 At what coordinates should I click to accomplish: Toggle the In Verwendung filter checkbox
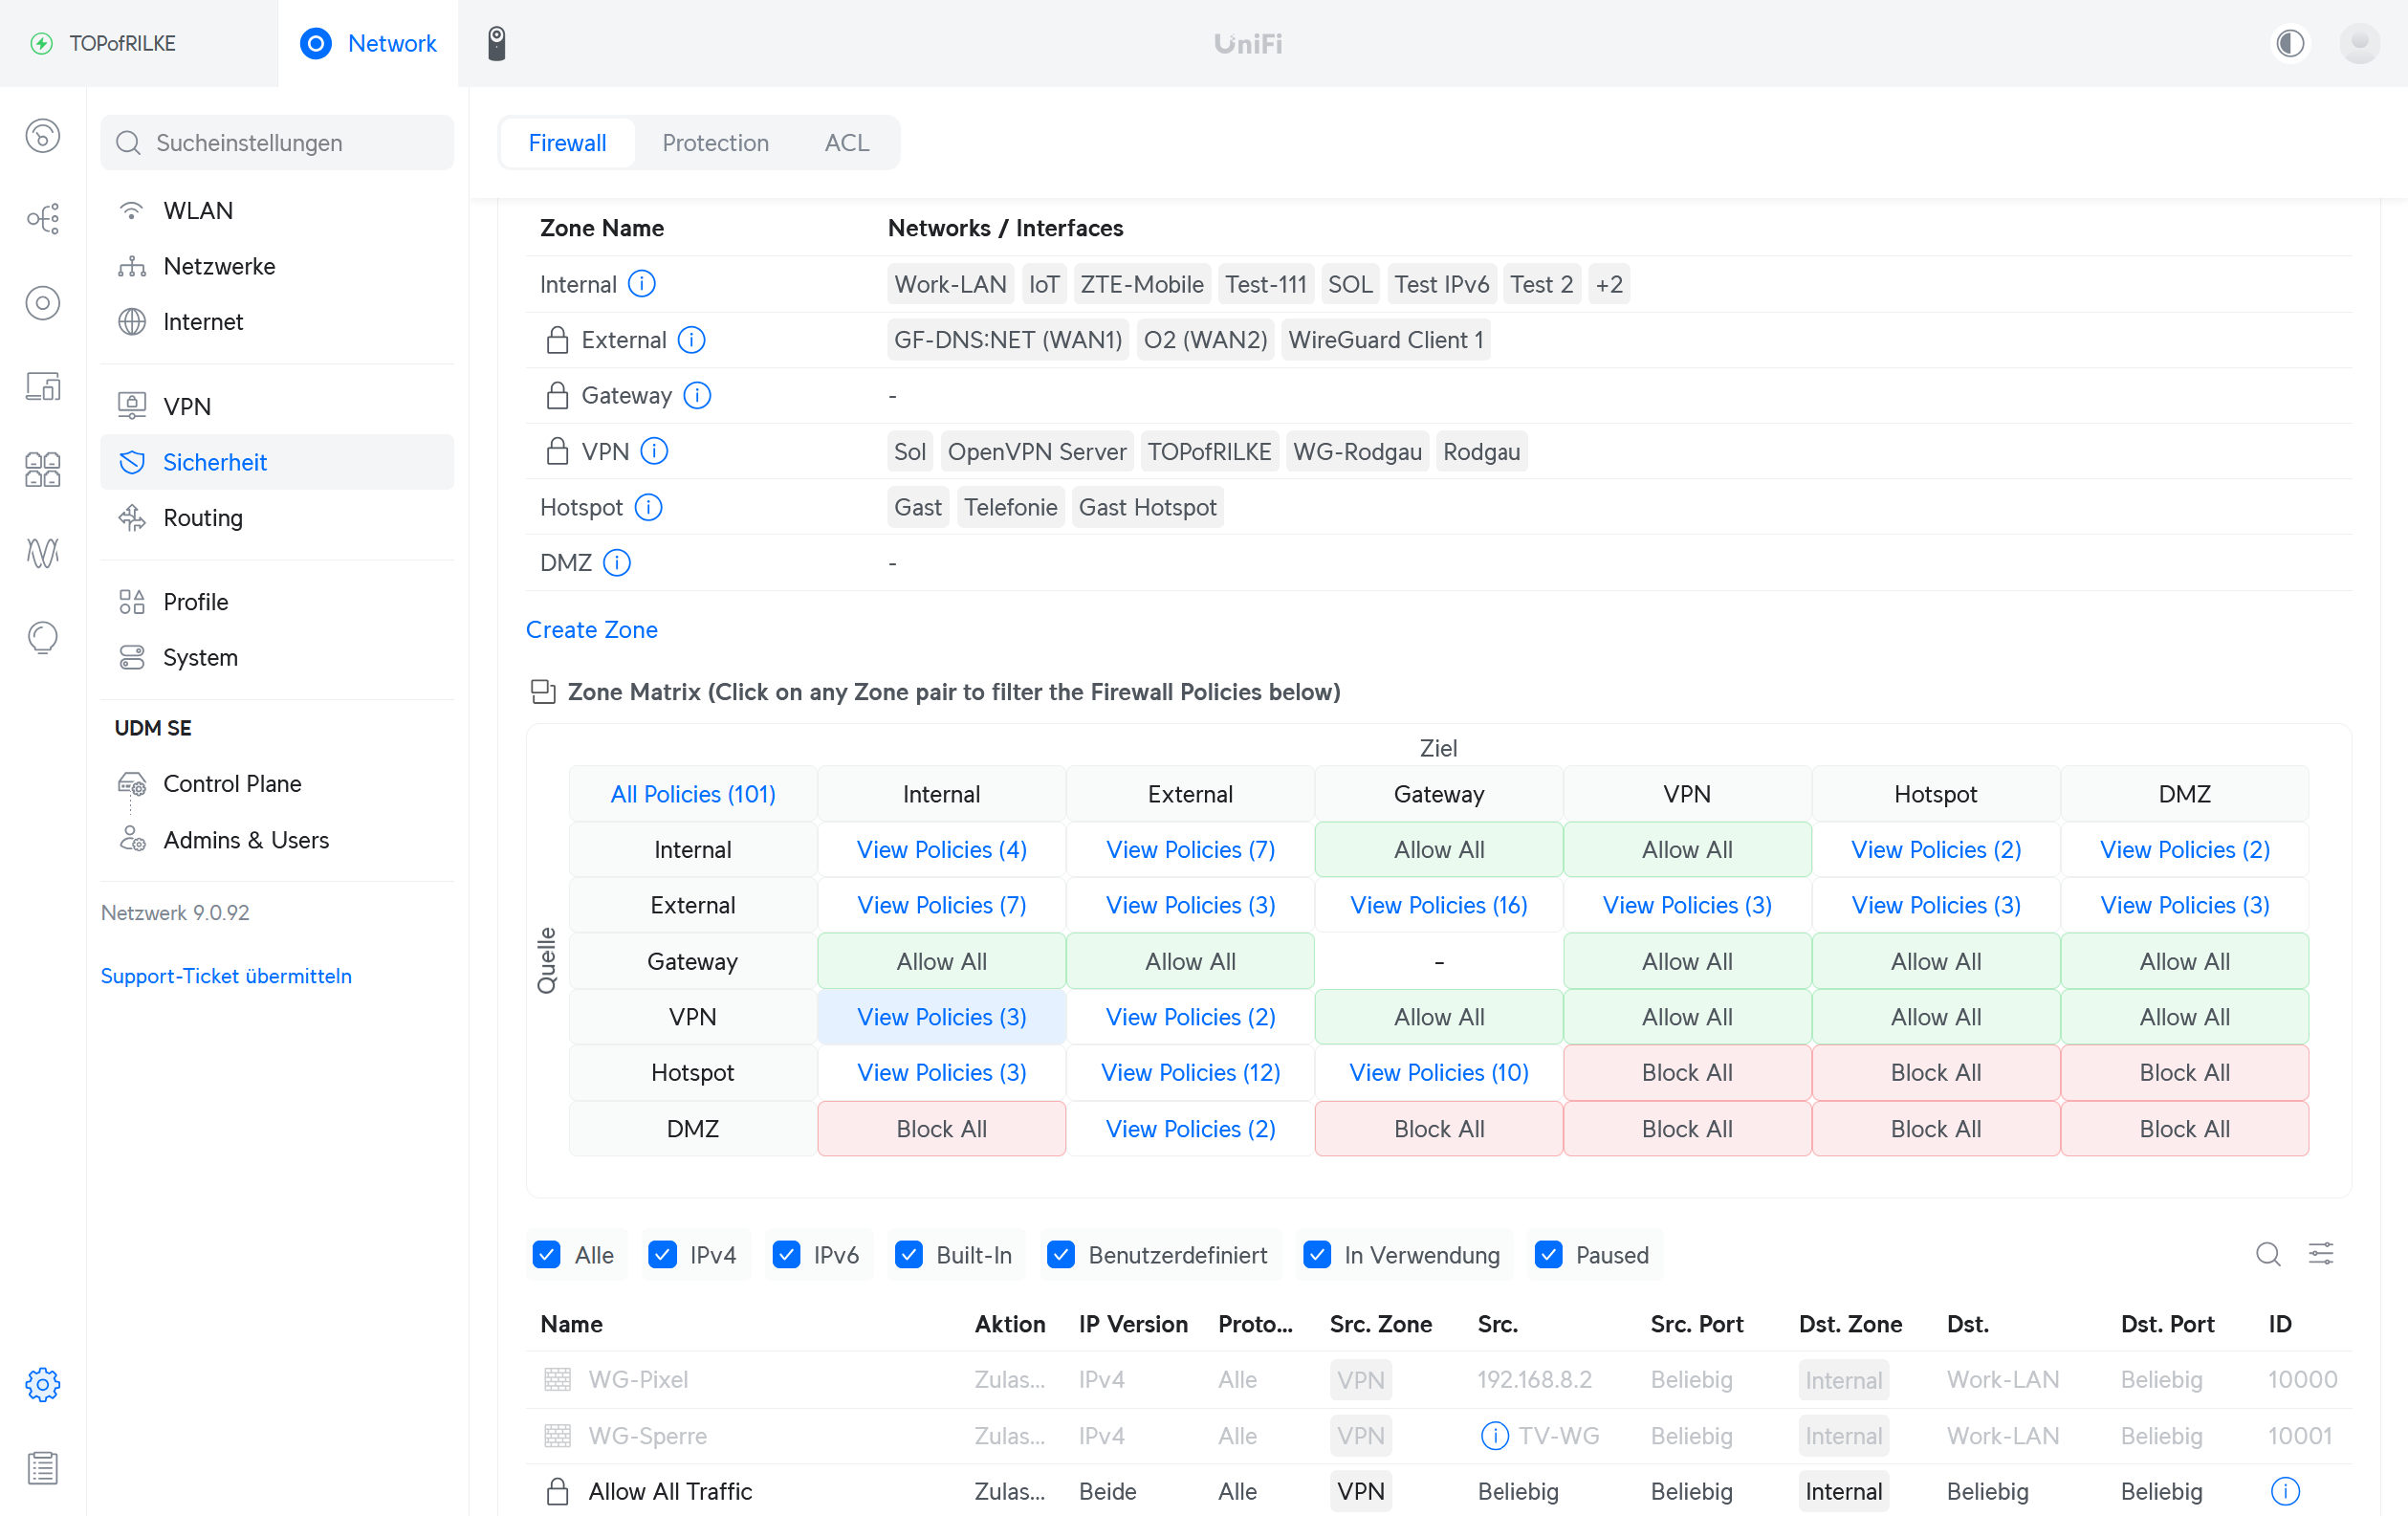(x=1318, y=1255)
